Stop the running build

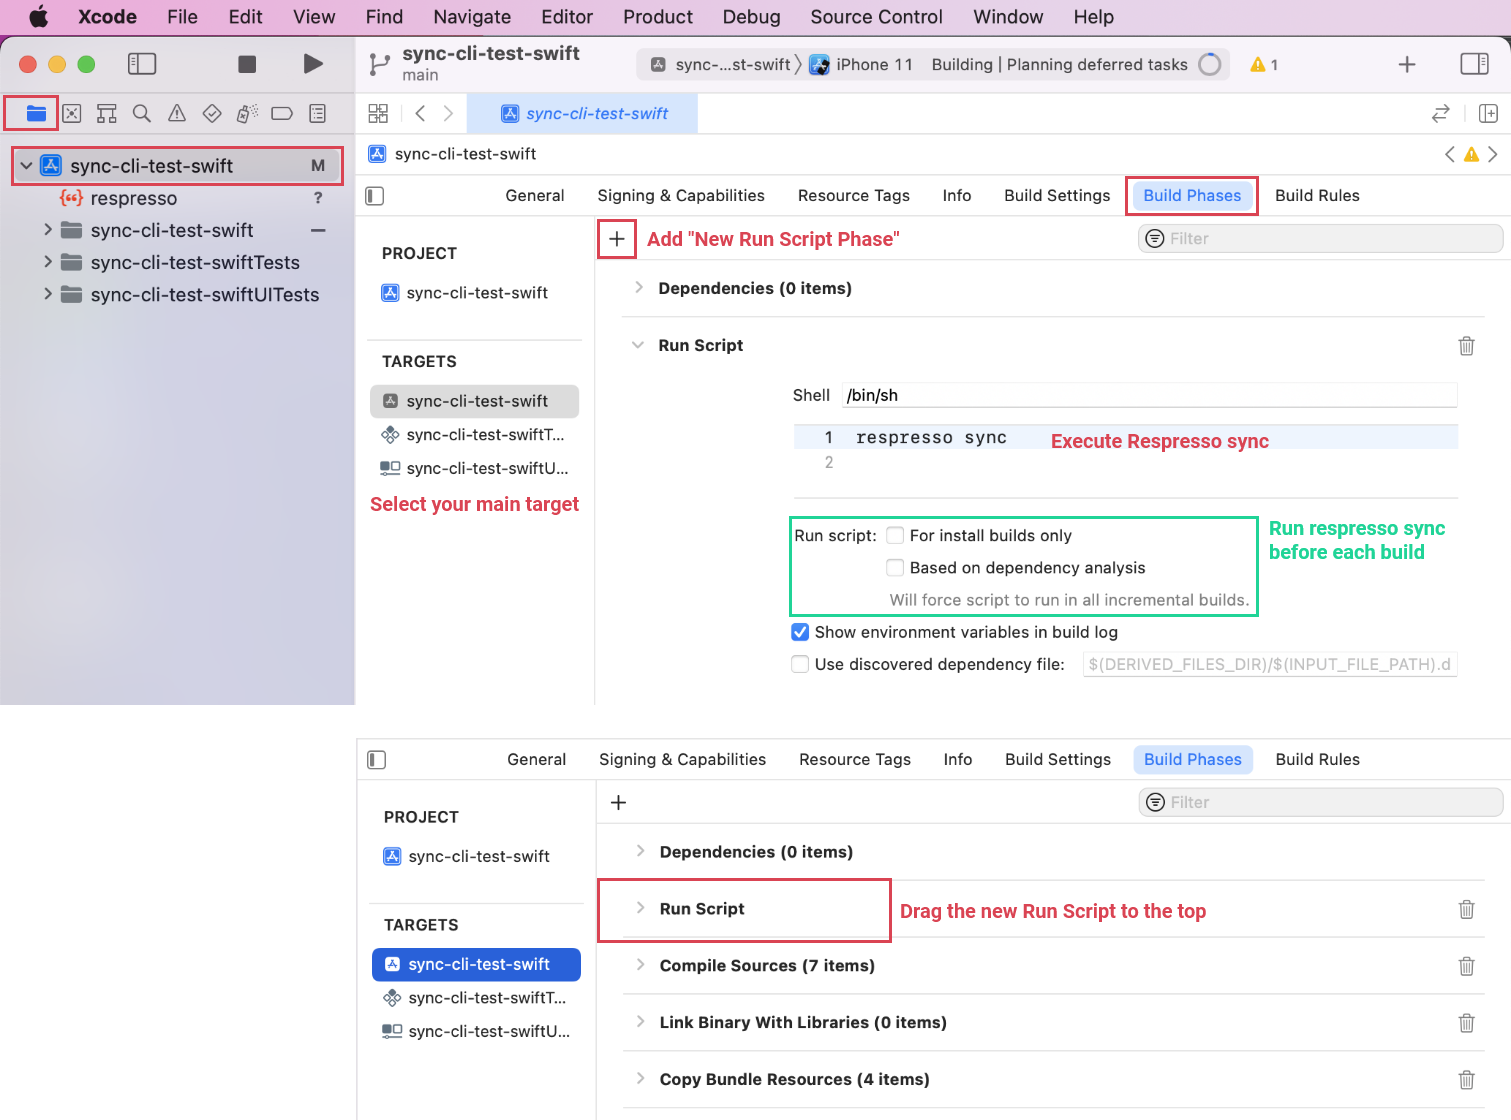tap(247, 64)
